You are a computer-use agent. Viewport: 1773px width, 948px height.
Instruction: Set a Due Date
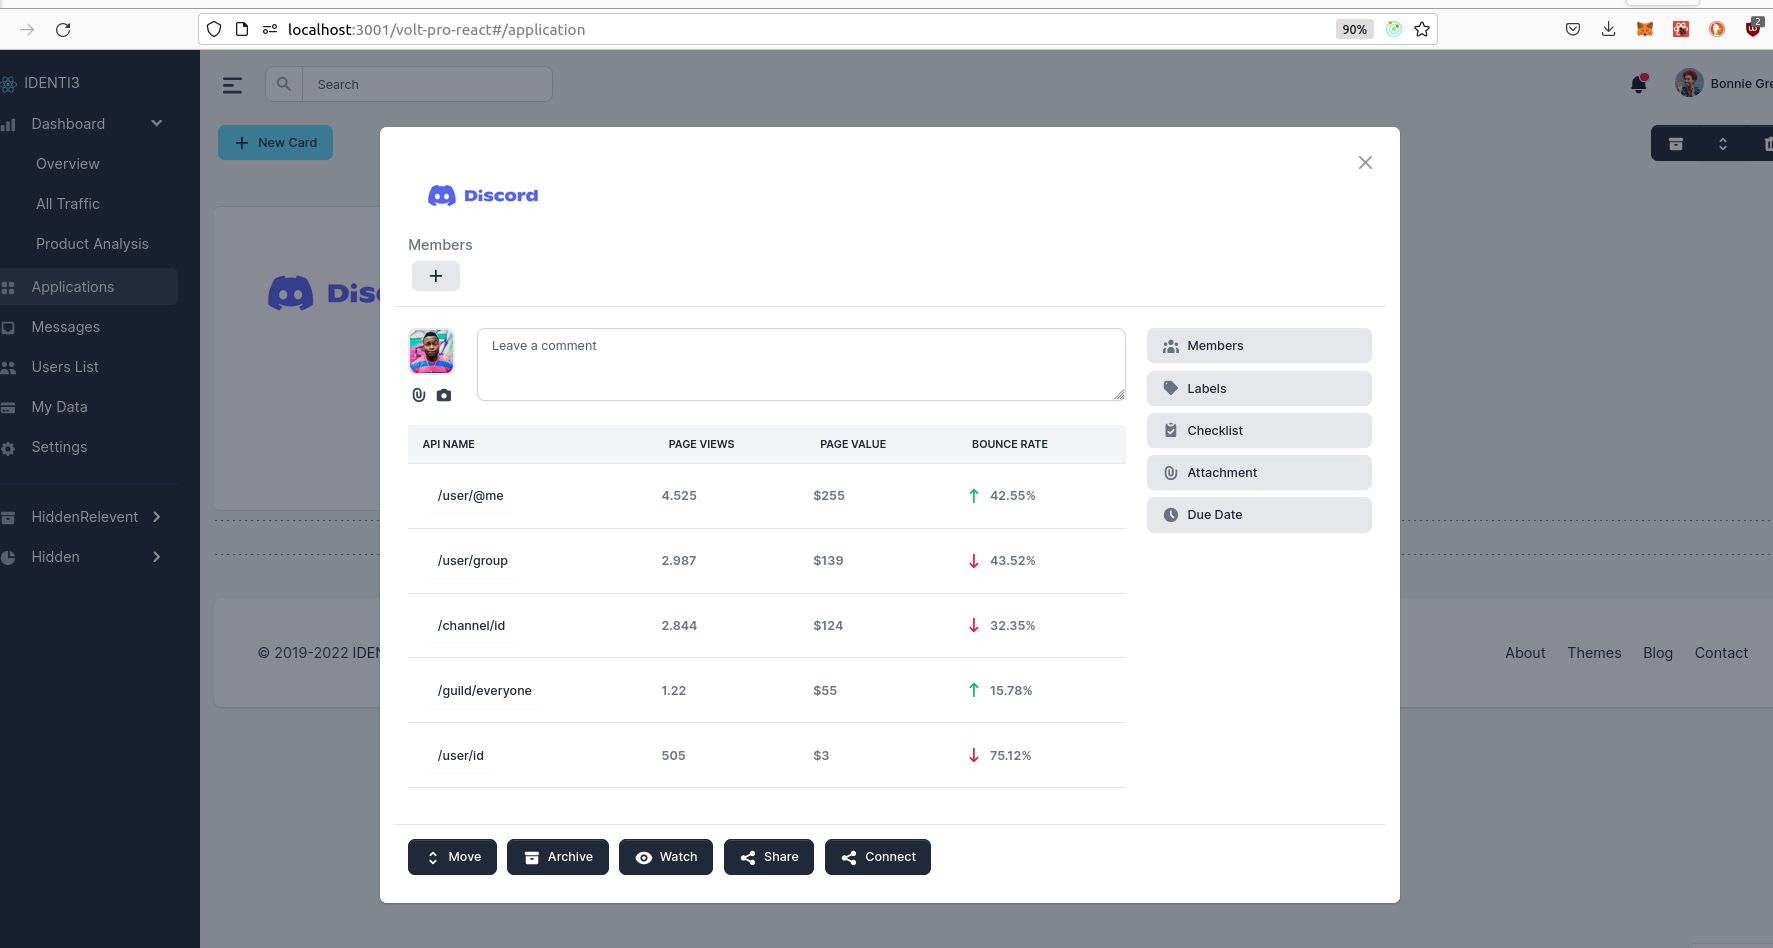(1259, 515)
